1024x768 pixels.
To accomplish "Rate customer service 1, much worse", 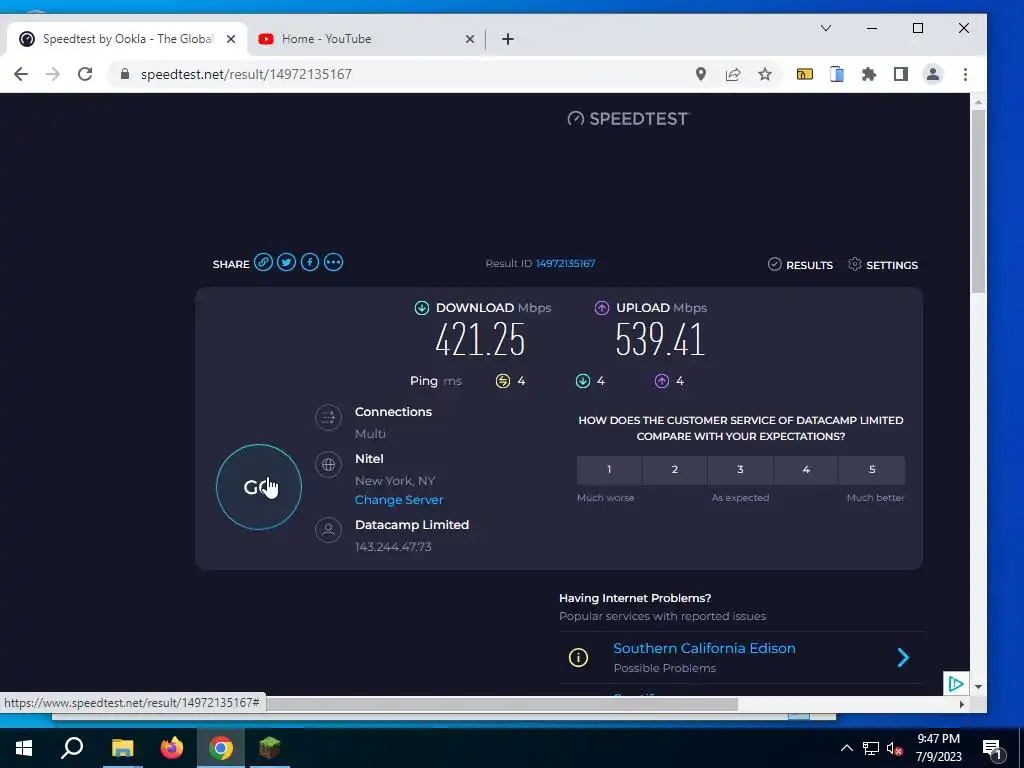I will point(609,470).
